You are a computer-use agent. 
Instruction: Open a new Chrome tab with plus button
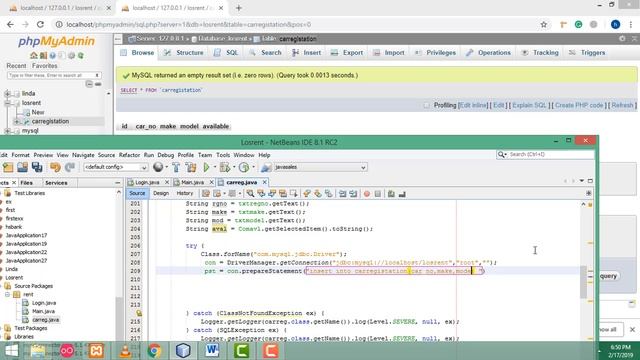point(239,8)
